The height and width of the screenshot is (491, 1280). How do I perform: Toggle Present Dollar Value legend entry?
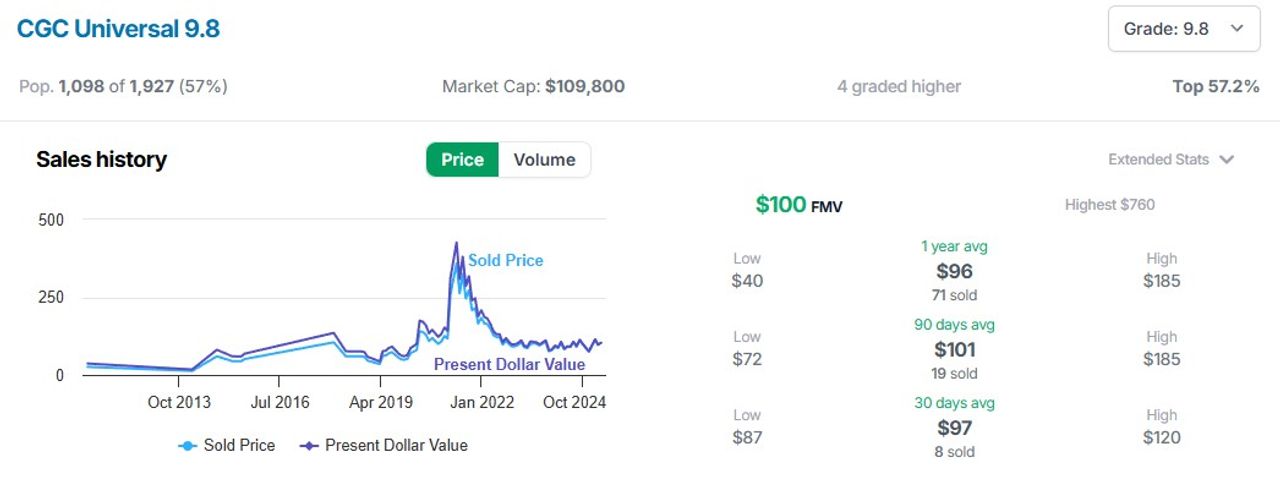(x=384, y=445)
